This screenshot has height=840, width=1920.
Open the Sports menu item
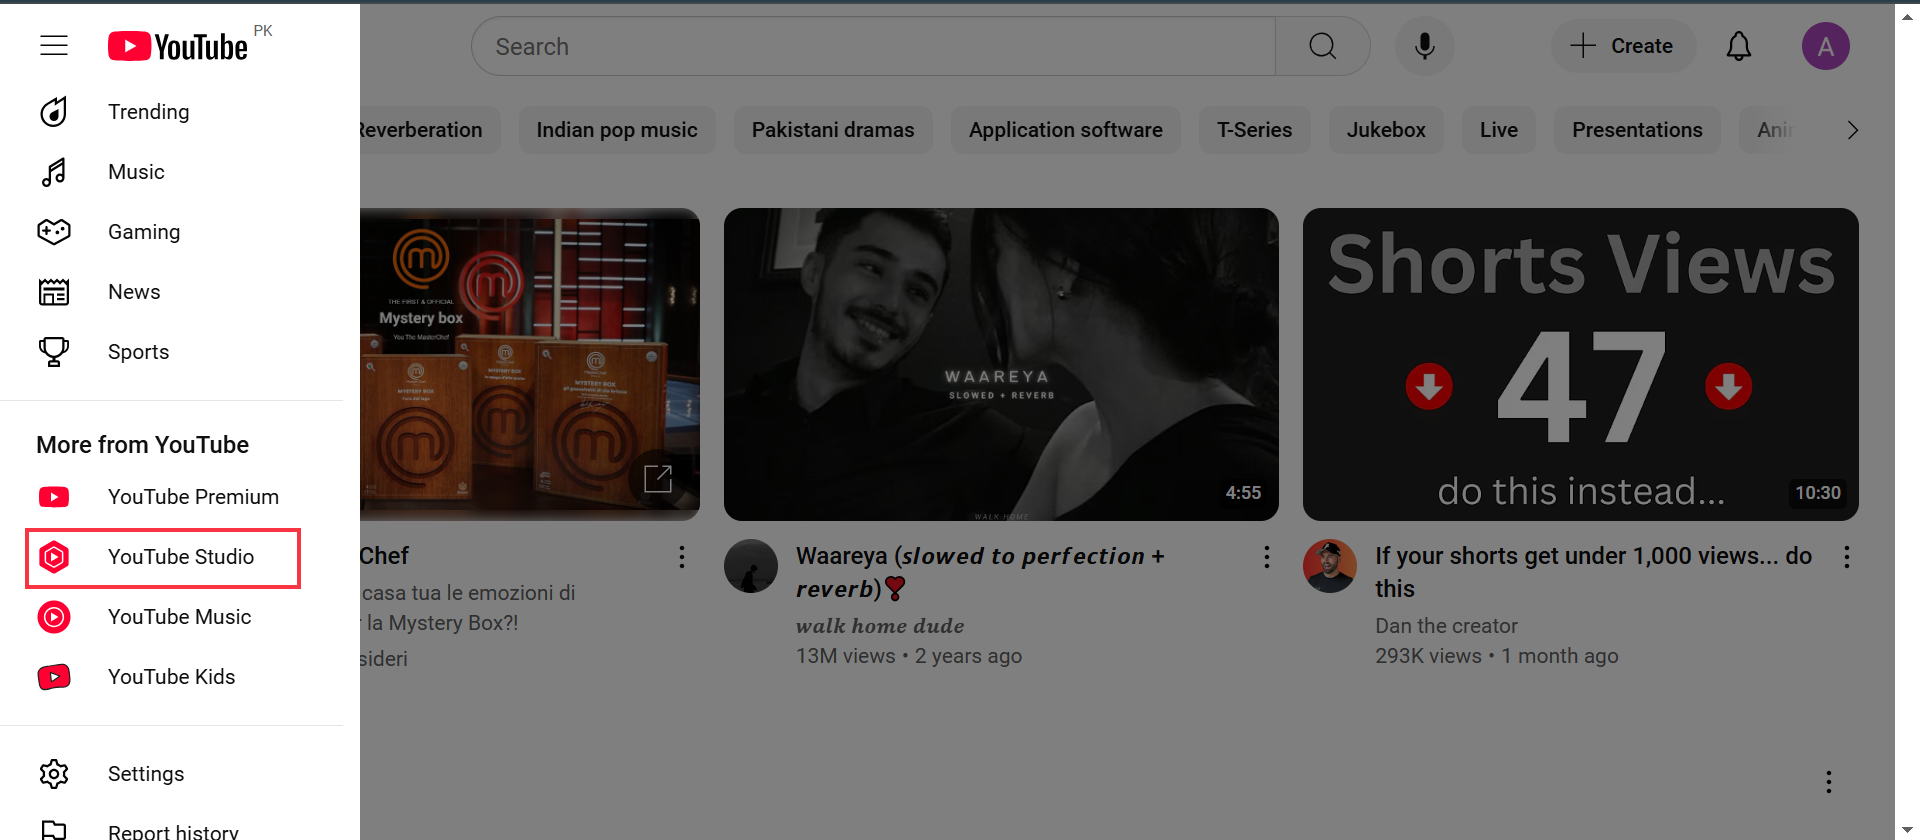172,352
